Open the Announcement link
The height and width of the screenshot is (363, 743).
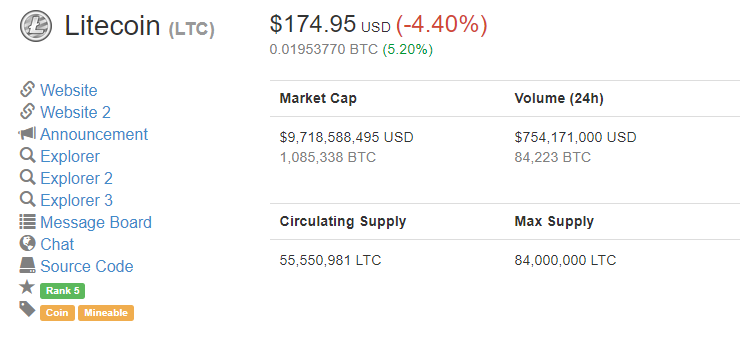(94, 134)
